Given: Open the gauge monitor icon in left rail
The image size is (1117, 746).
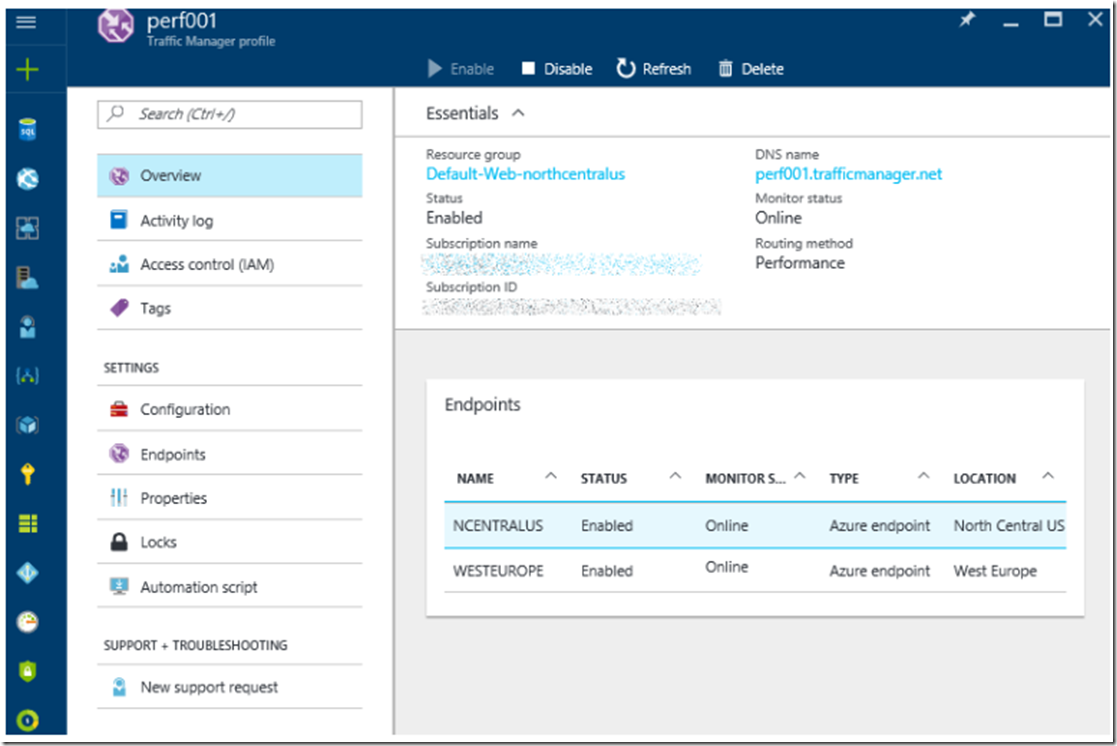Looking at the screenshot, I should pos(27,622).
